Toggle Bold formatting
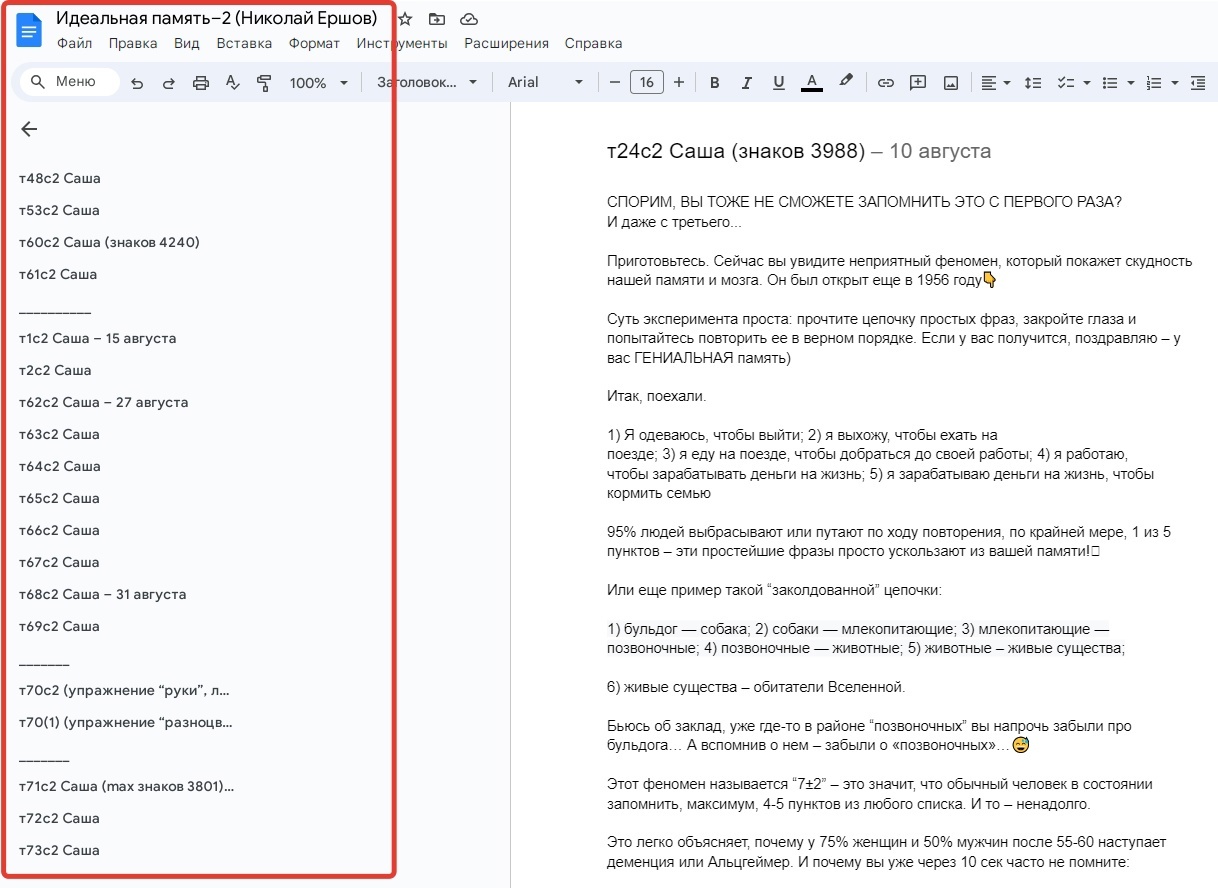The image size is (1218, 888). 715,83
